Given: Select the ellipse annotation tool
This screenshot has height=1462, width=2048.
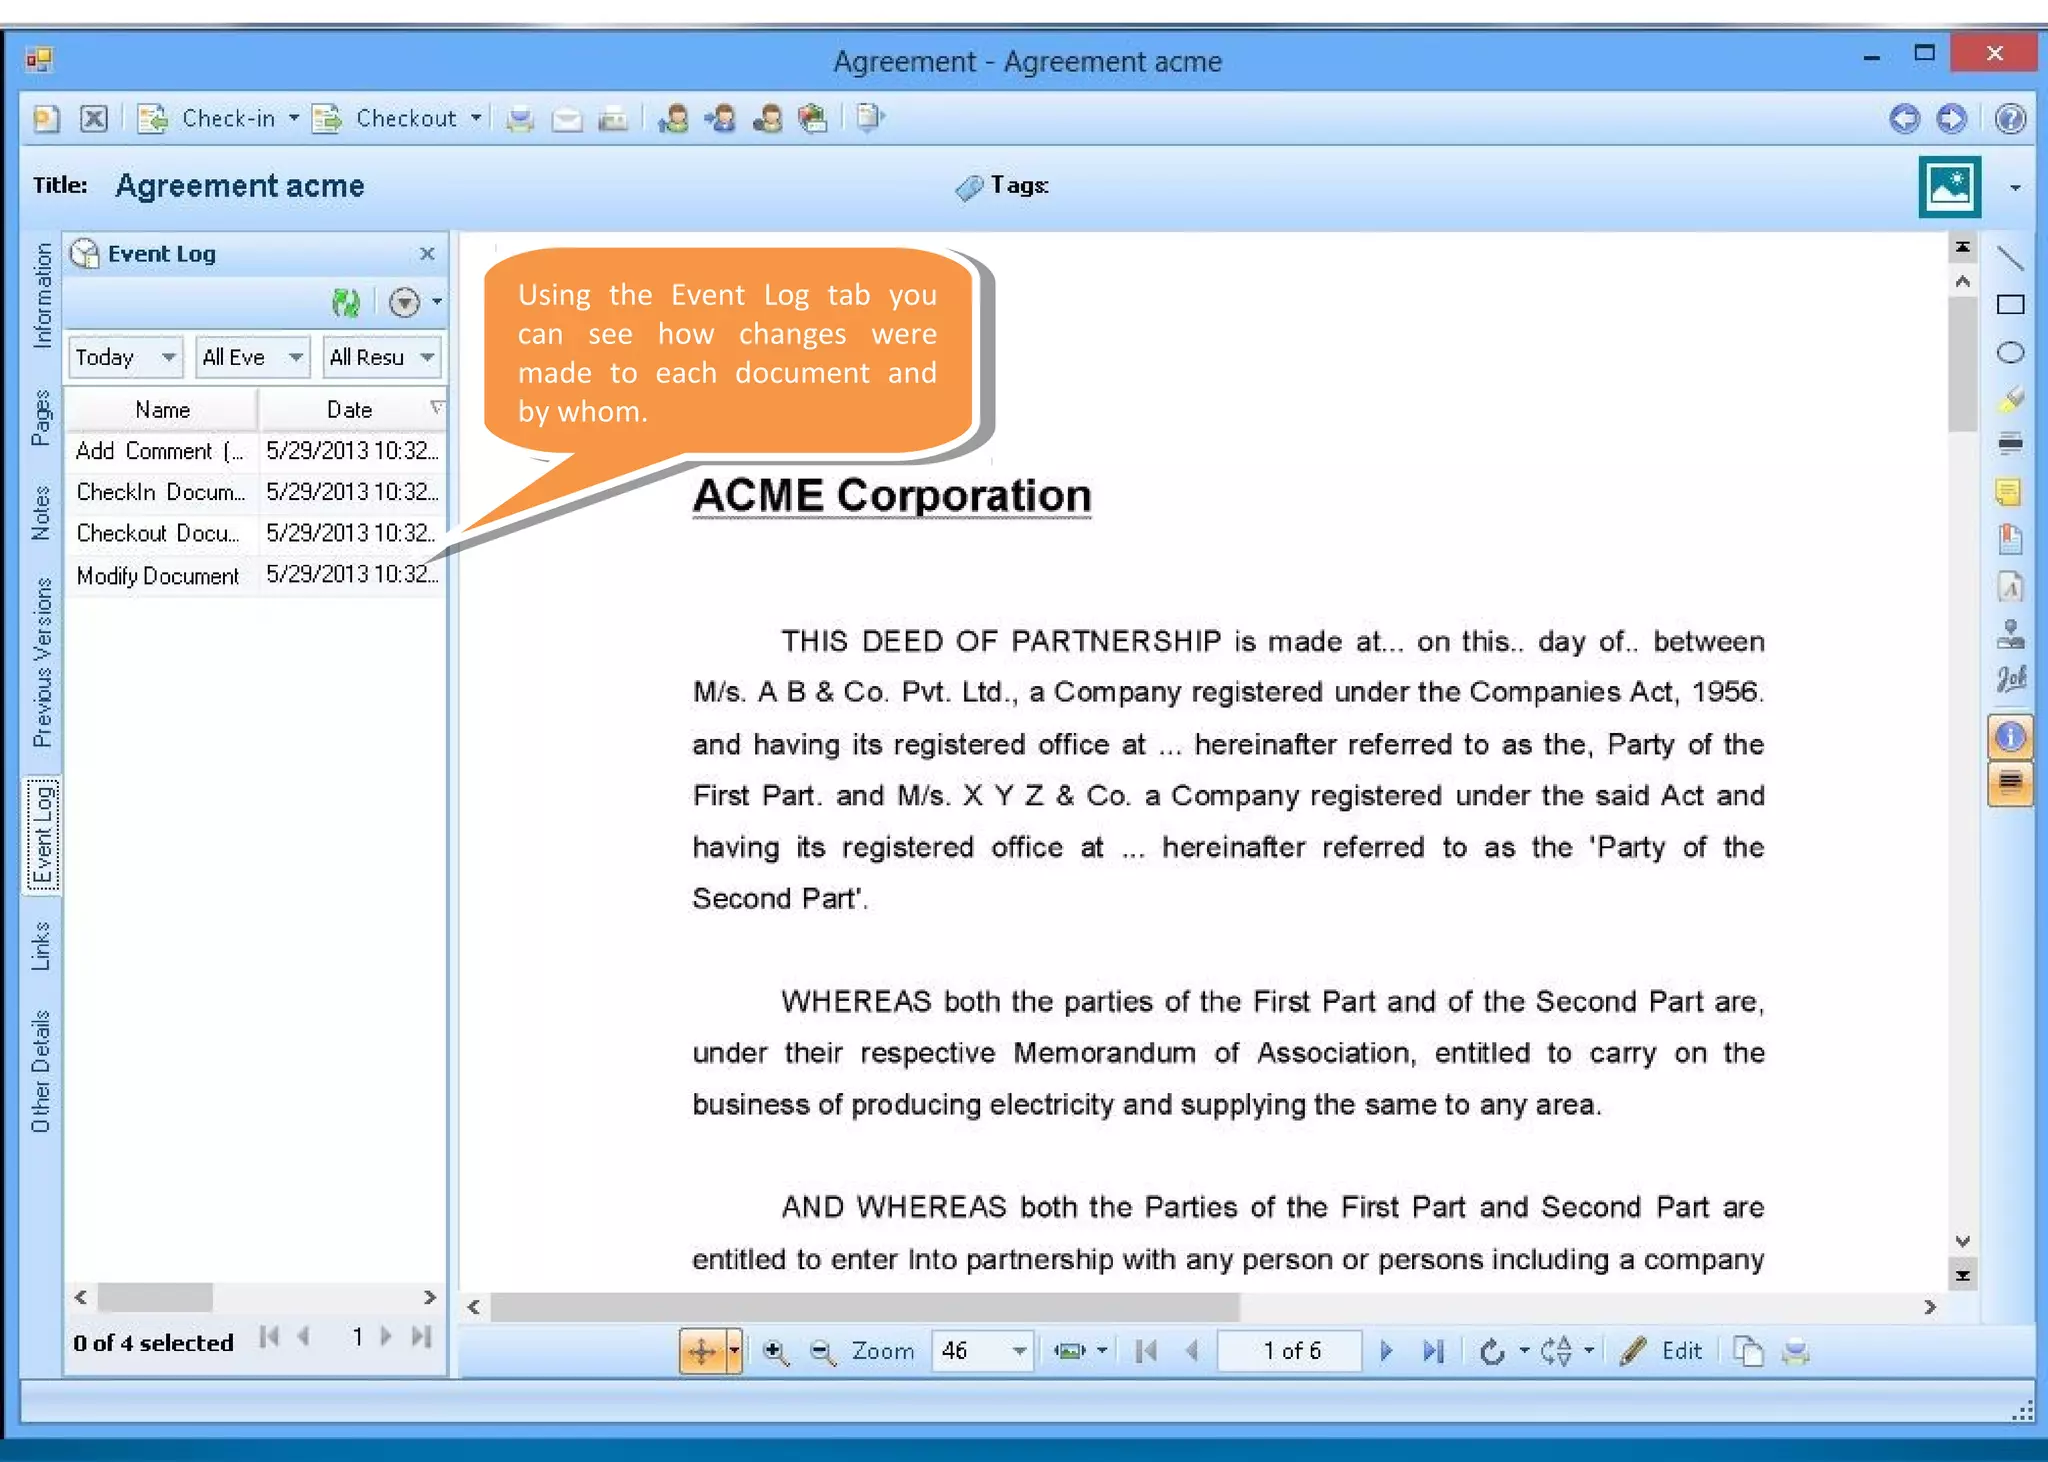Looking at the screenshot, I should click(2010, 352).
